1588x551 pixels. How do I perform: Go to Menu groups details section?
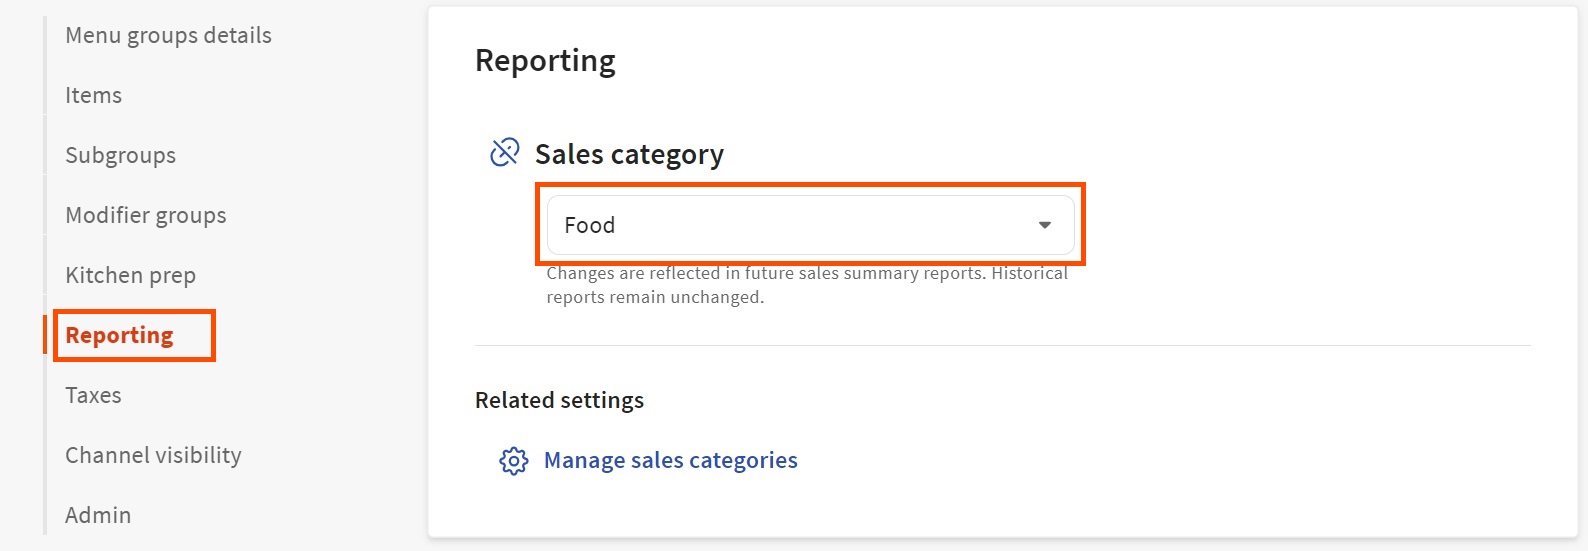pos(168,35)
